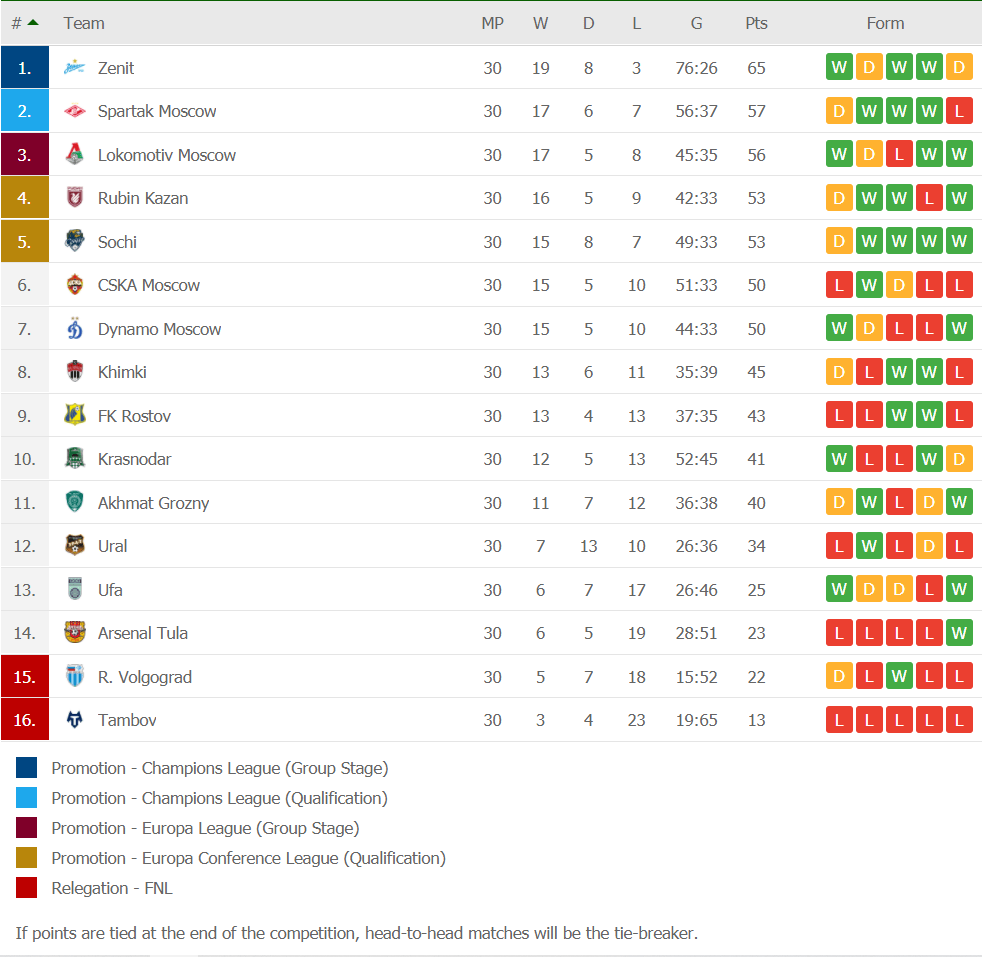The image size is (982, 957).
Task: Select the Zenit club crest
Action: click(75, 67)
